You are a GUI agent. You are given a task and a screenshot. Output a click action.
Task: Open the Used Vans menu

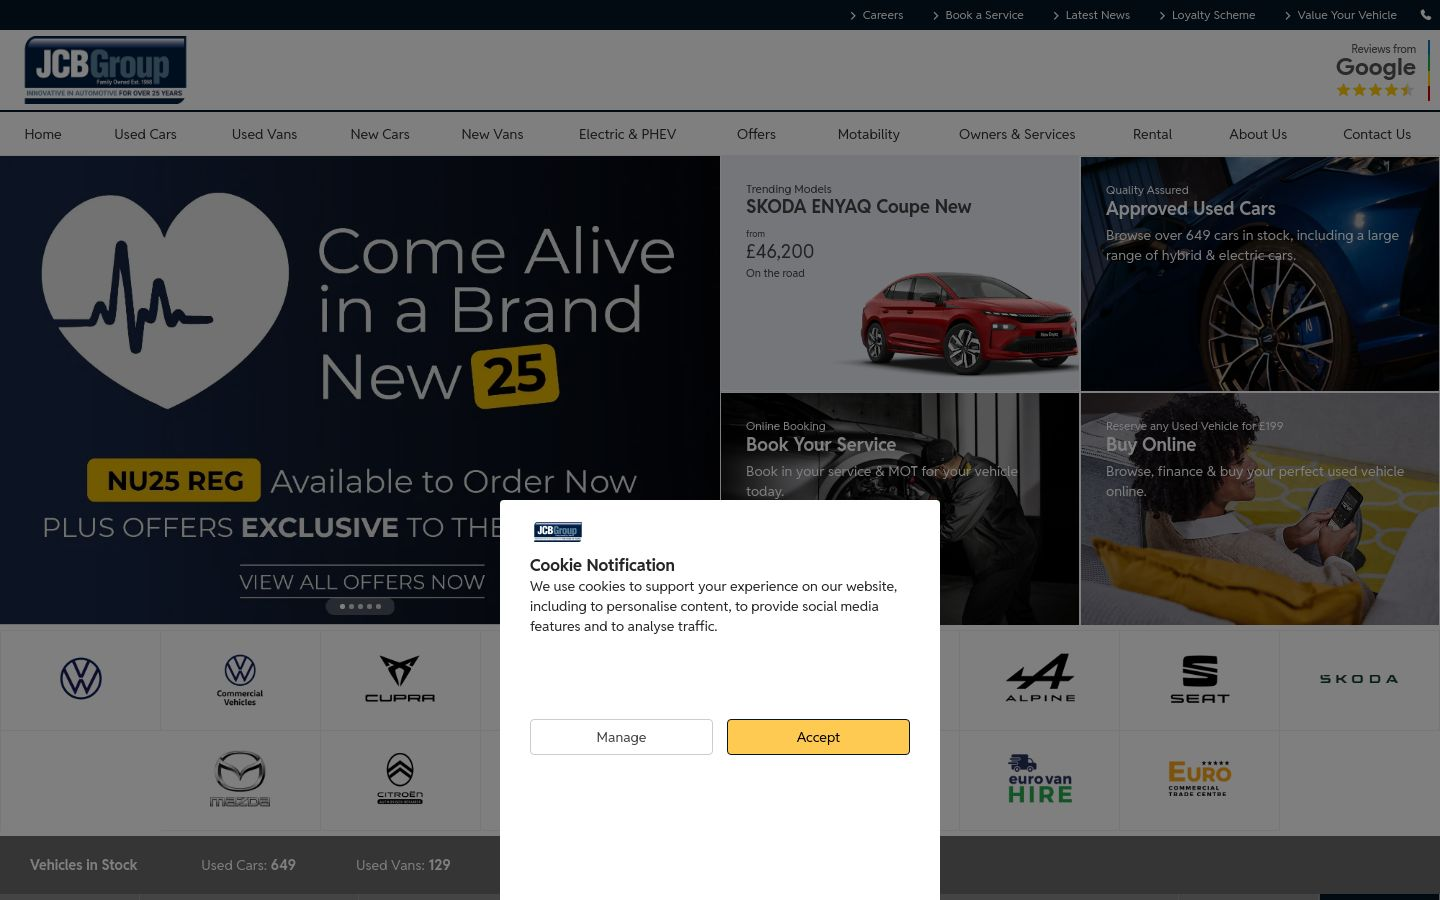[x=264, y=134]
